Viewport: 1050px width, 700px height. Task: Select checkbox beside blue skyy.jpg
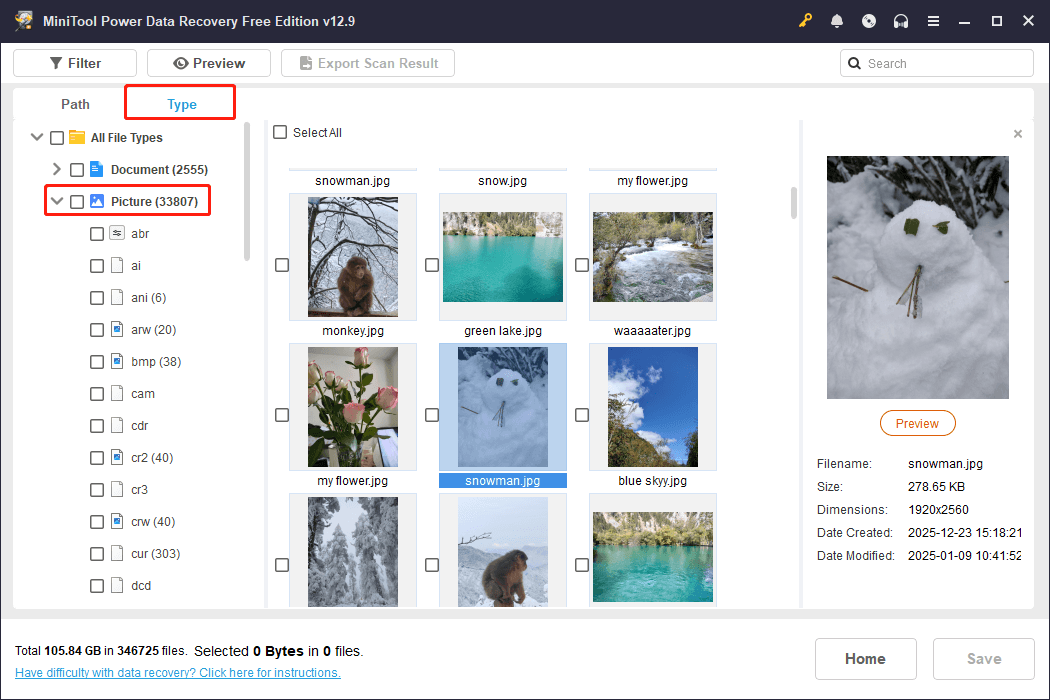tap(582, 415)
